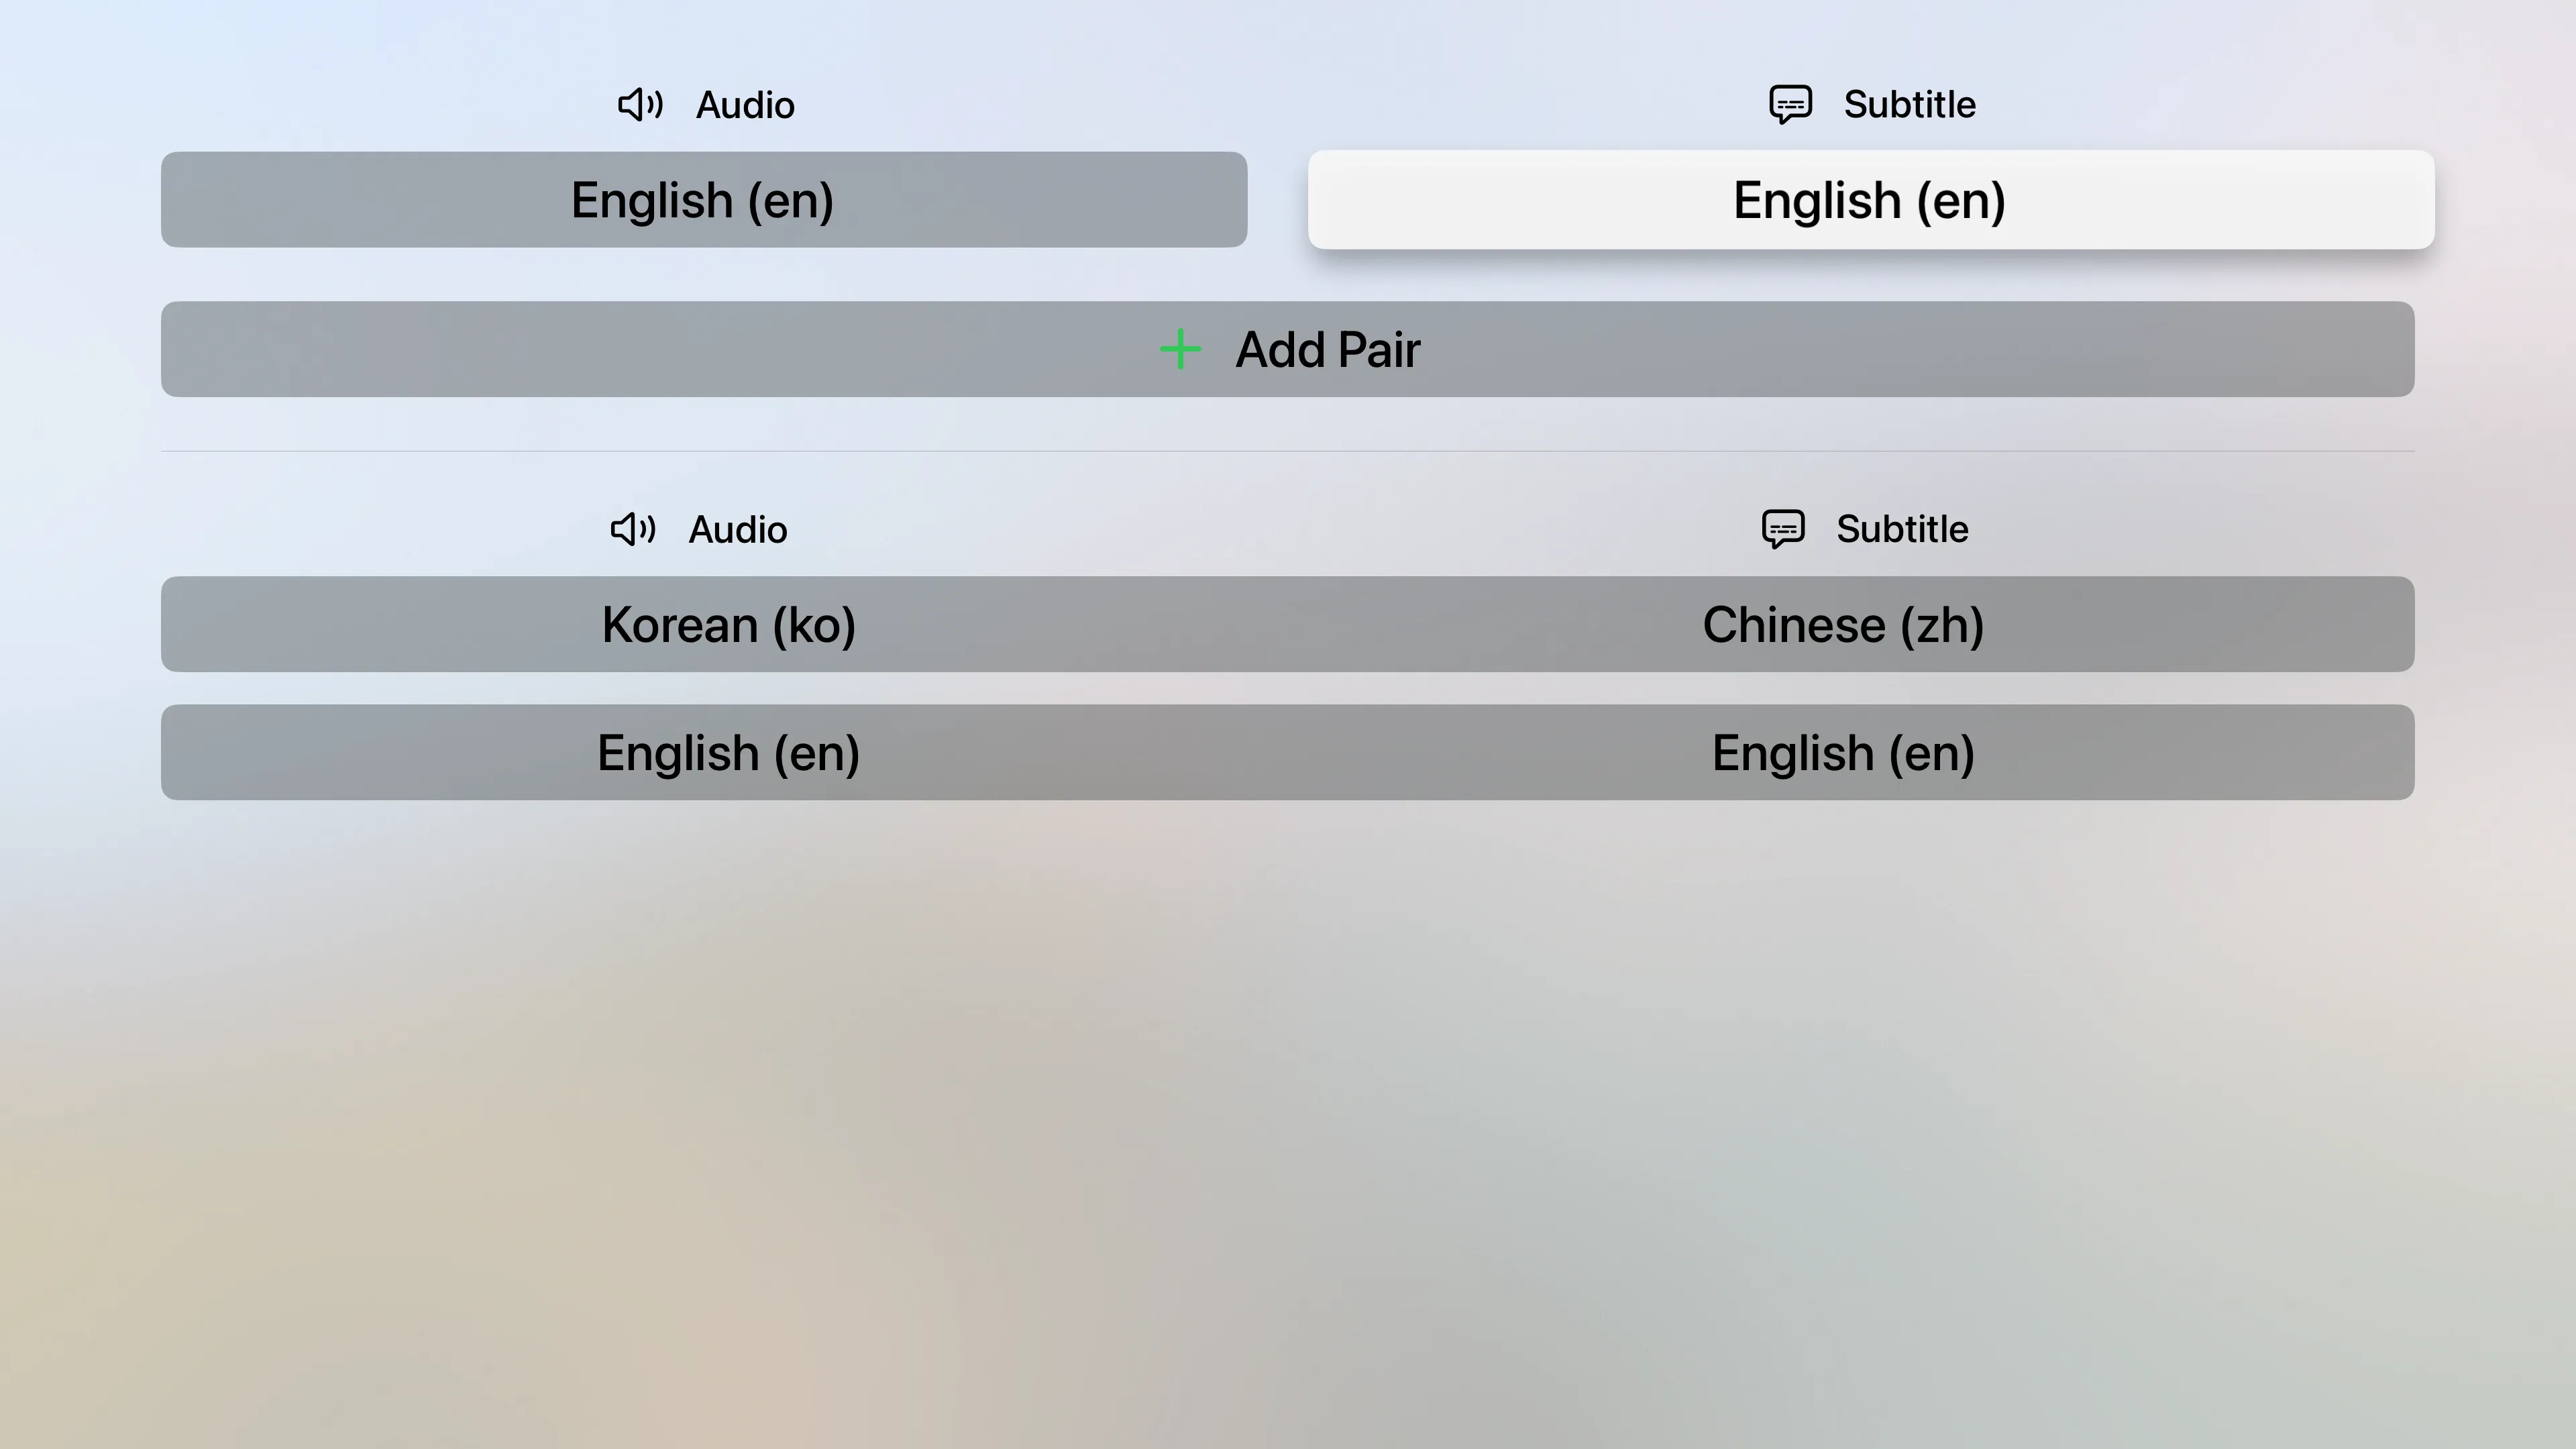Click the green plus icon on Add Pair
The width and height of the screenshot is (2576, 1449).
pos(1180,349)
